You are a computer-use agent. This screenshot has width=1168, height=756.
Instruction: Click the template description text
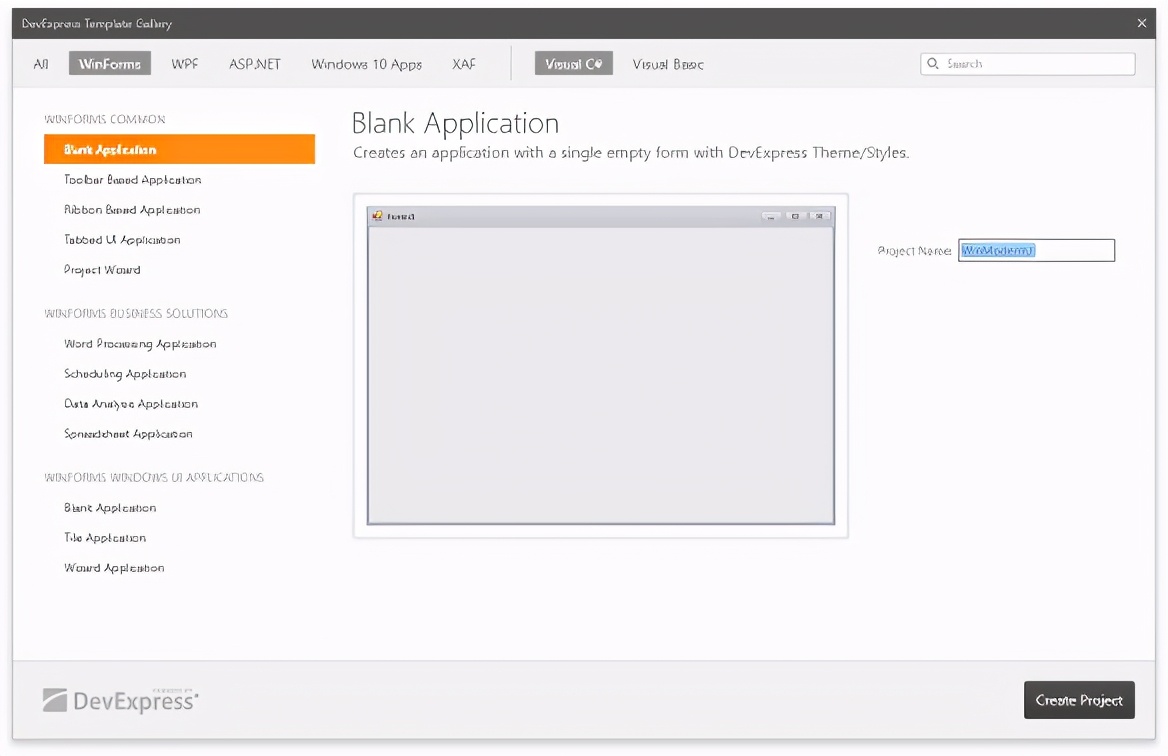pos(631,153)
